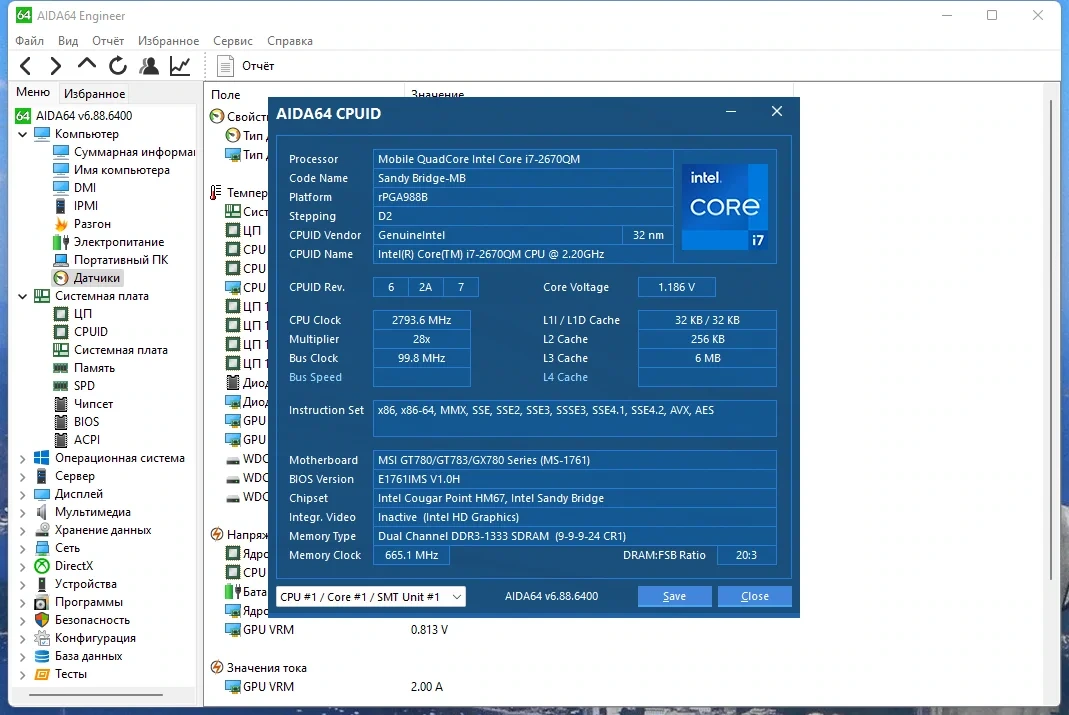Click the tree panel horizontal scrollbar

point(96,695)
